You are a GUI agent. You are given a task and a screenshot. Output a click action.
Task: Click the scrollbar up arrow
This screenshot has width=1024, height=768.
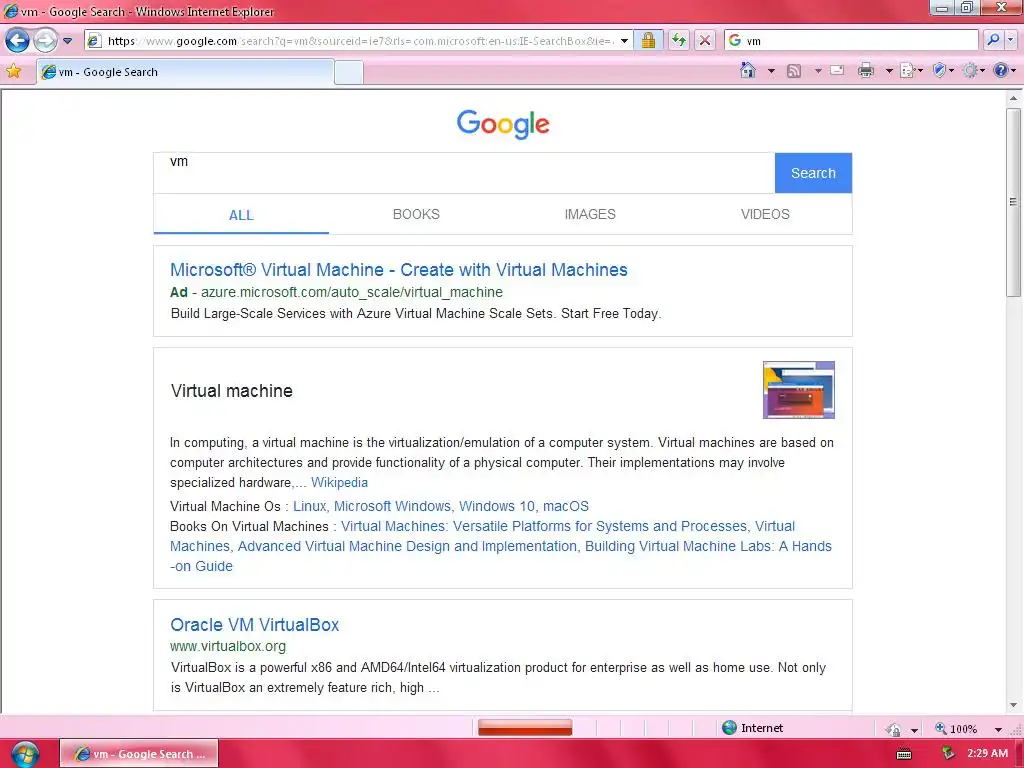point(1013,98)
